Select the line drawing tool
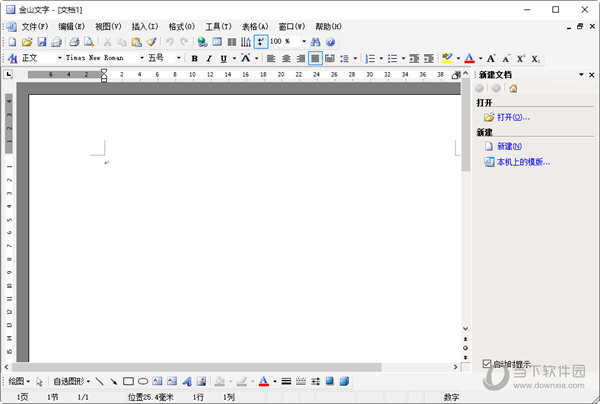The width and height of the screenshot is (600, 404). point(99,381)
